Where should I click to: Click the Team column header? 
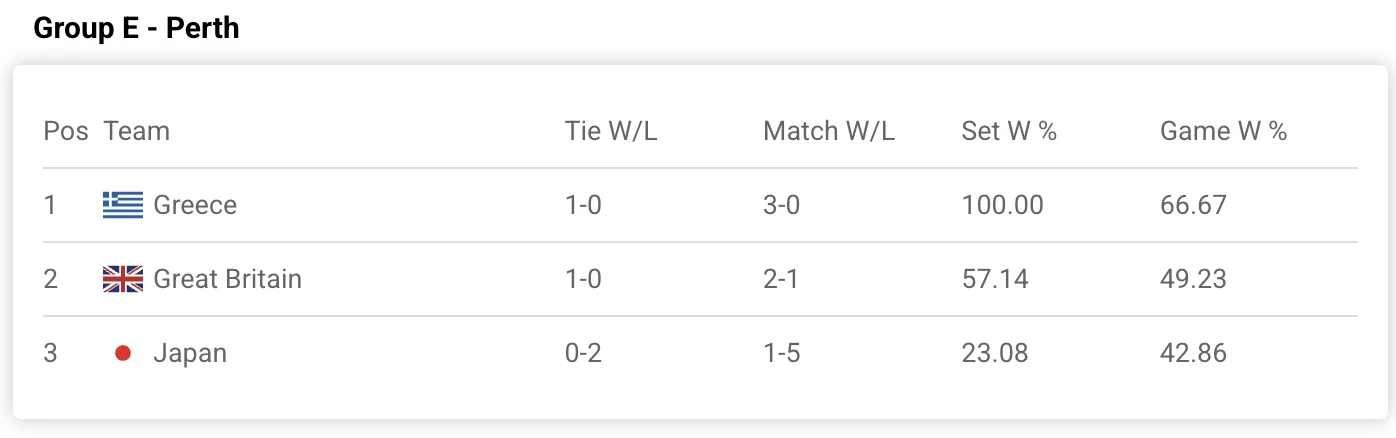pyautogui.click(x=137, y=131)
